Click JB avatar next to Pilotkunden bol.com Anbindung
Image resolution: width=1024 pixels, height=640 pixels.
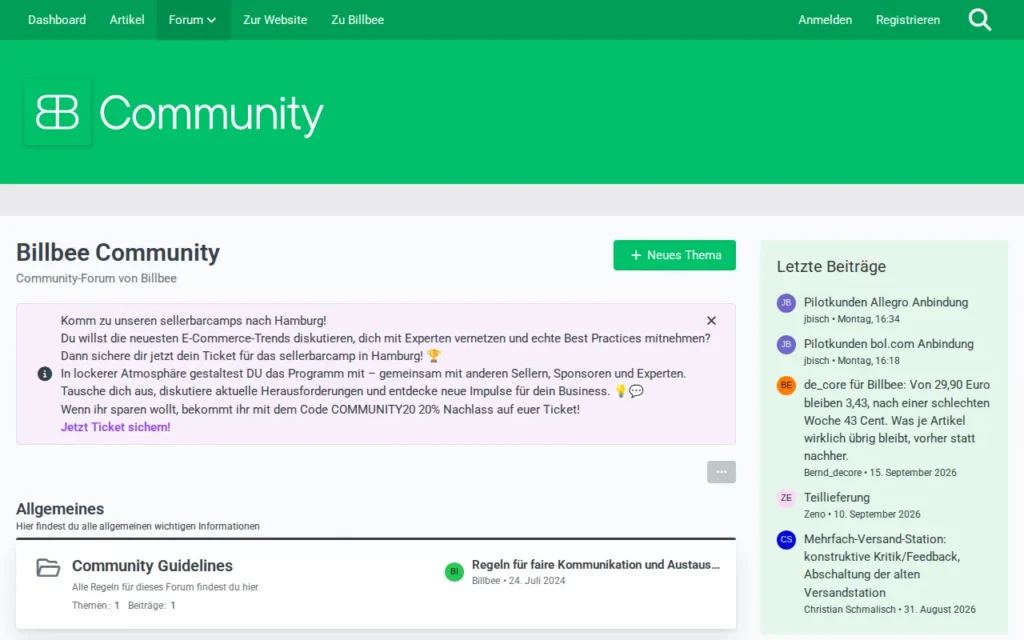click(x=786, y=344)
